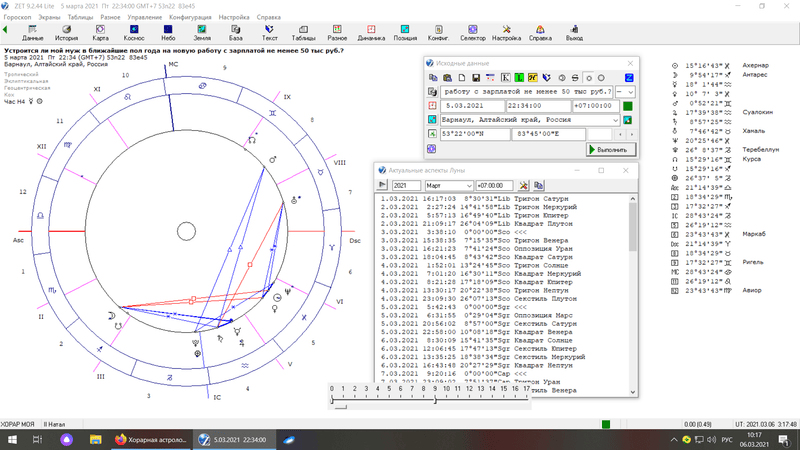Screen dimensions: 800x450
Task: Open Хорарная астрология Firefox taskbar item
Action: (x=150, y=439)
